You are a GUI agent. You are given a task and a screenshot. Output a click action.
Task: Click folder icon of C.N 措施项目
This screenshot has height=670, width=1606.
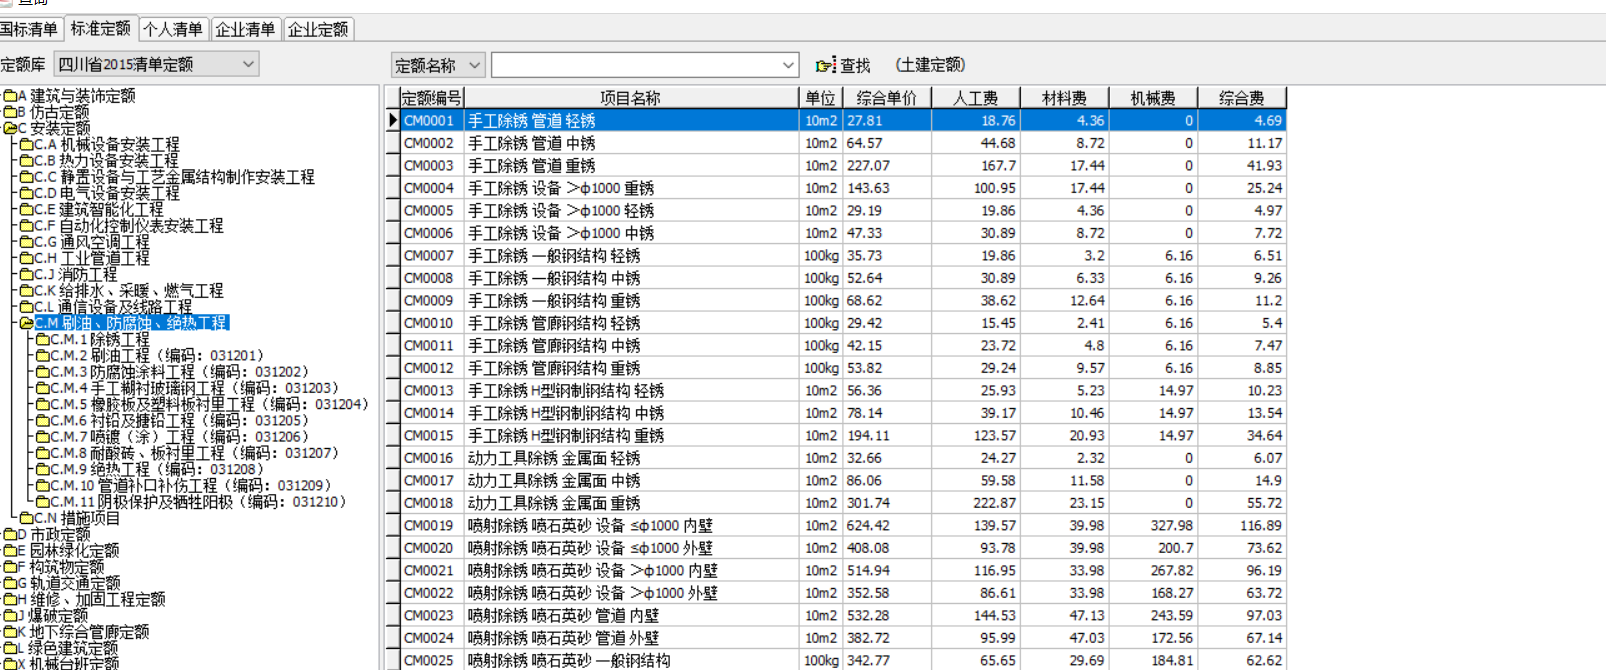26,518
